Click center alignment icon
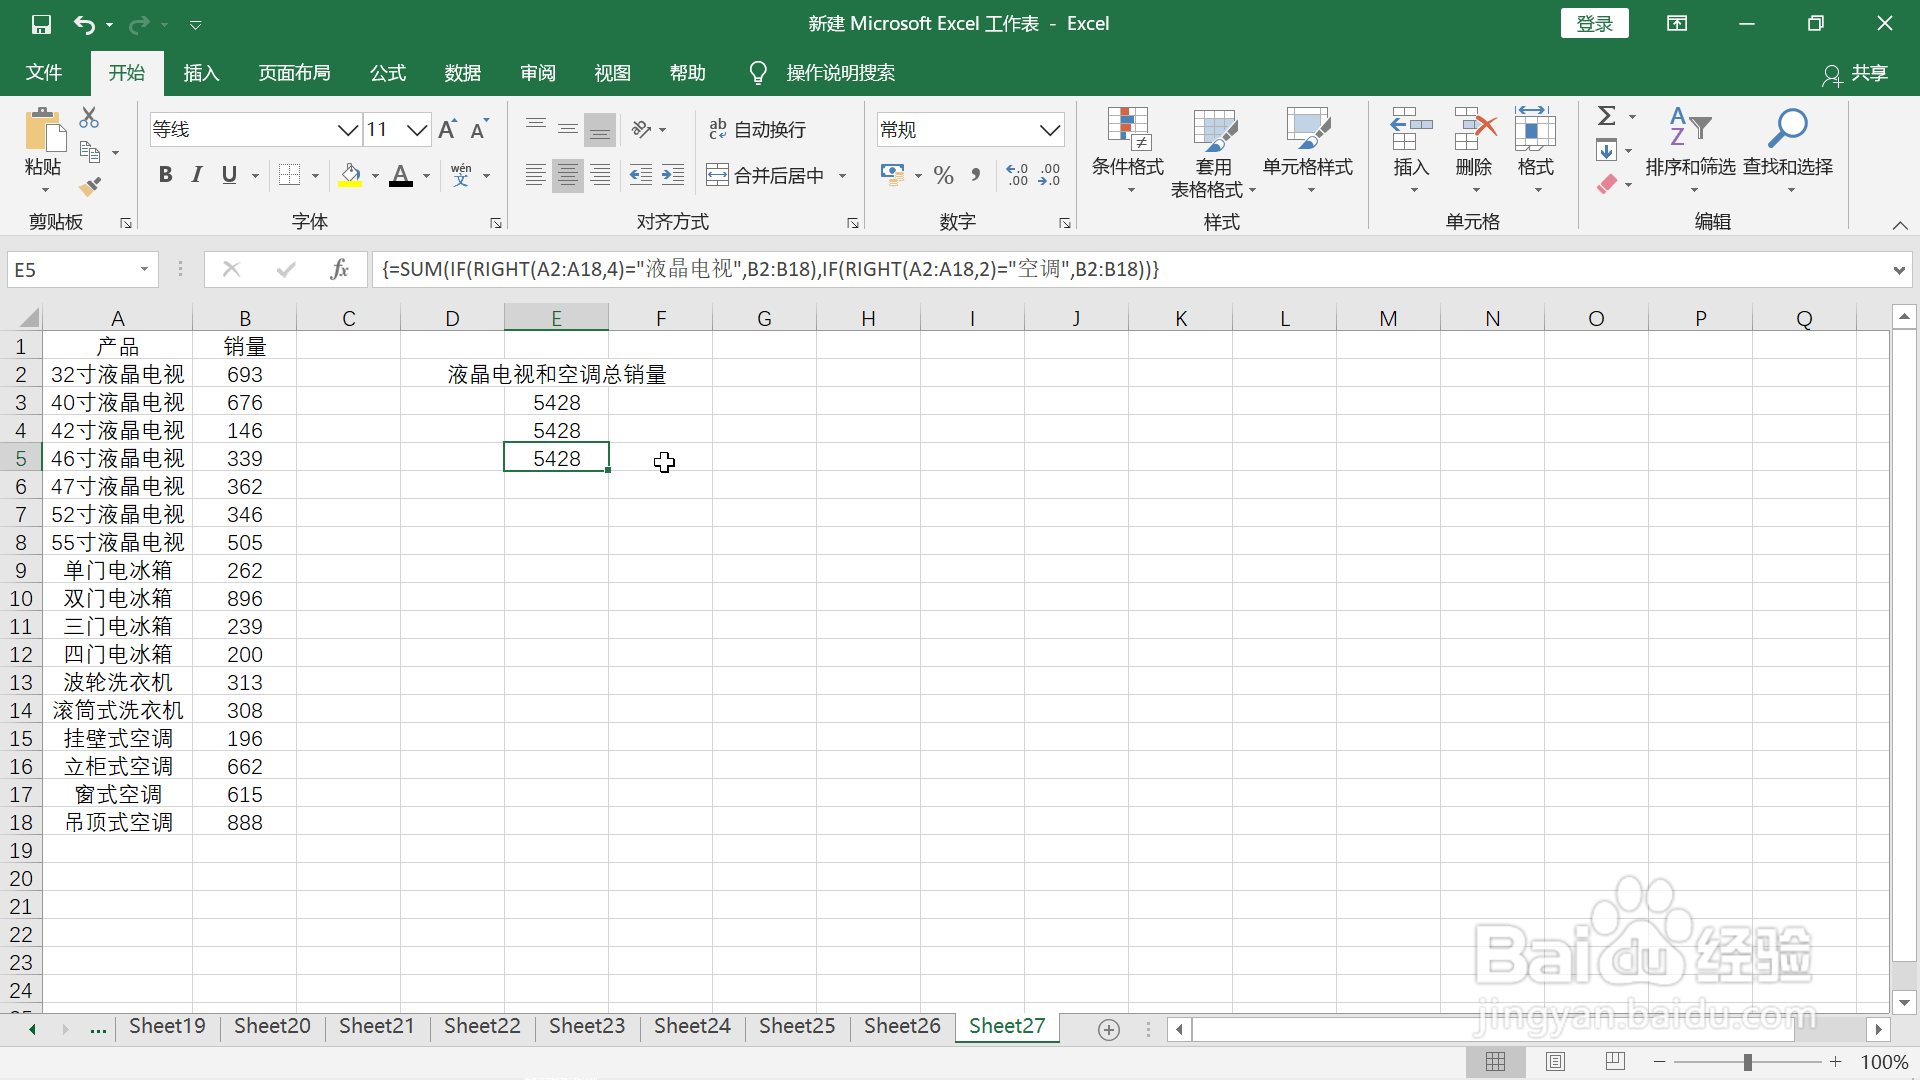 567,175
